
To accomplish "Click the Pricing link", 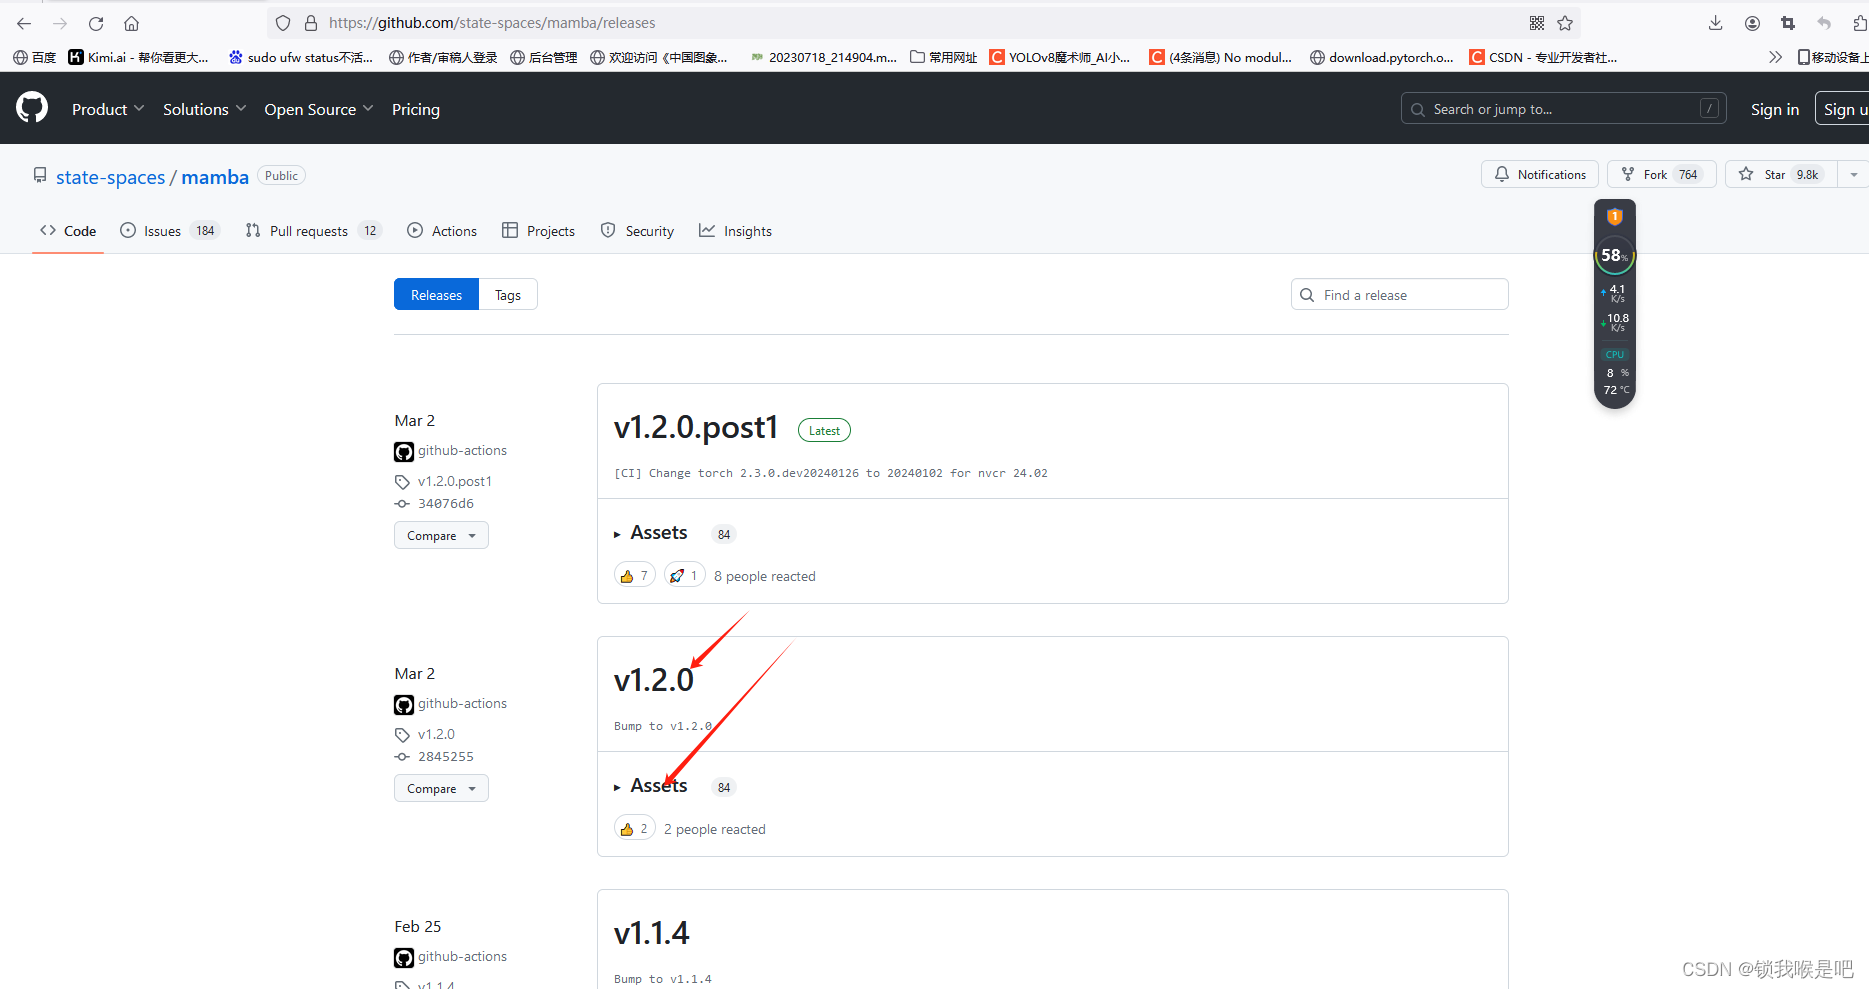I will click(x=416, y=109).
